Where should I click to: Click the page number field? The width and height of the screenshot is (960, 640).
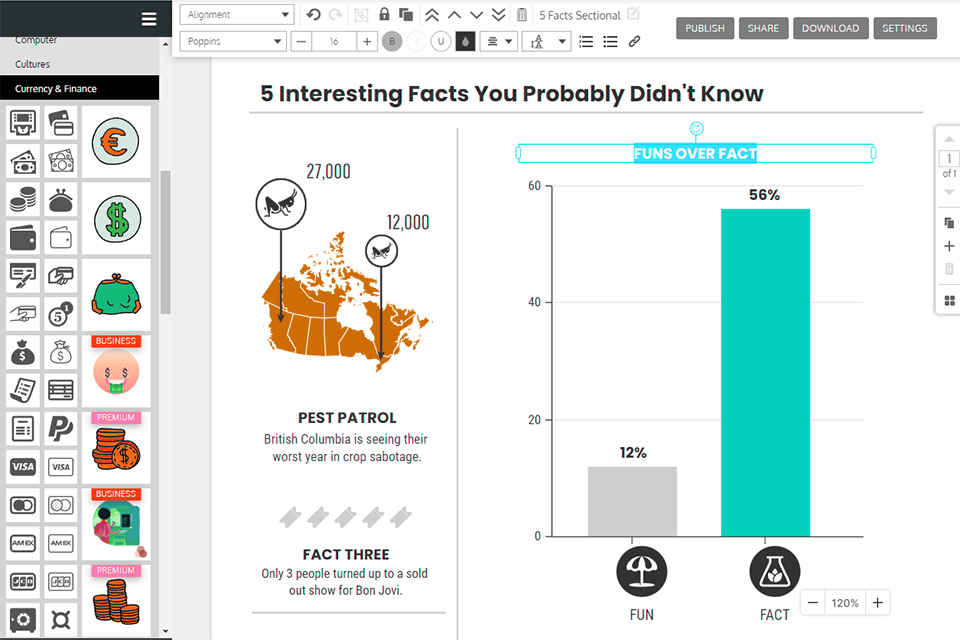949,159
